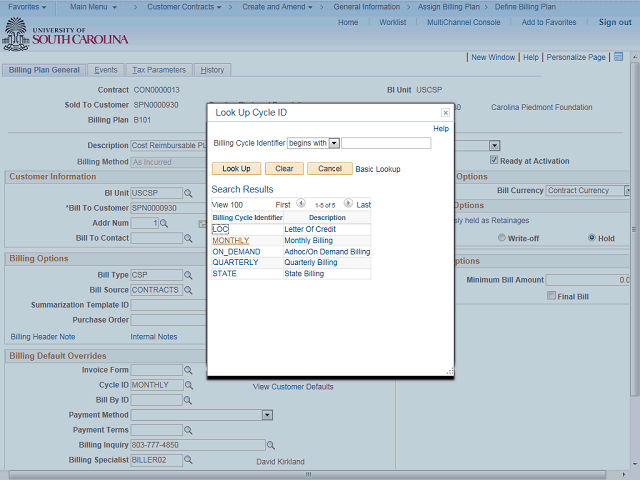Open the Home link

[348, 22]
